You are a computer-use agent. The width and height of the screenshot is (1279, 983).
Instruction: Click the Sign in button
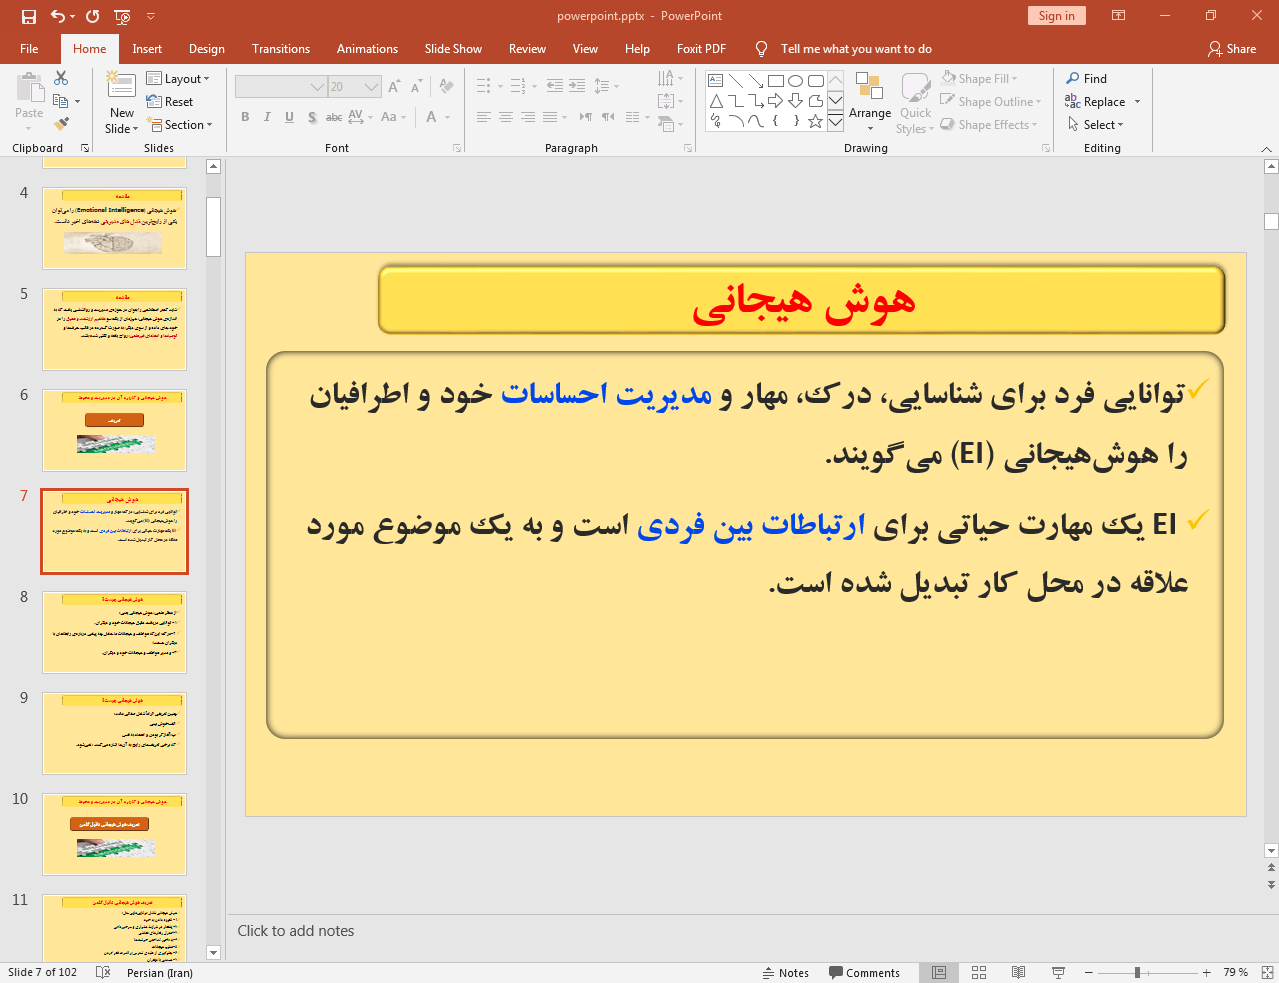(x=1056, y=16)
